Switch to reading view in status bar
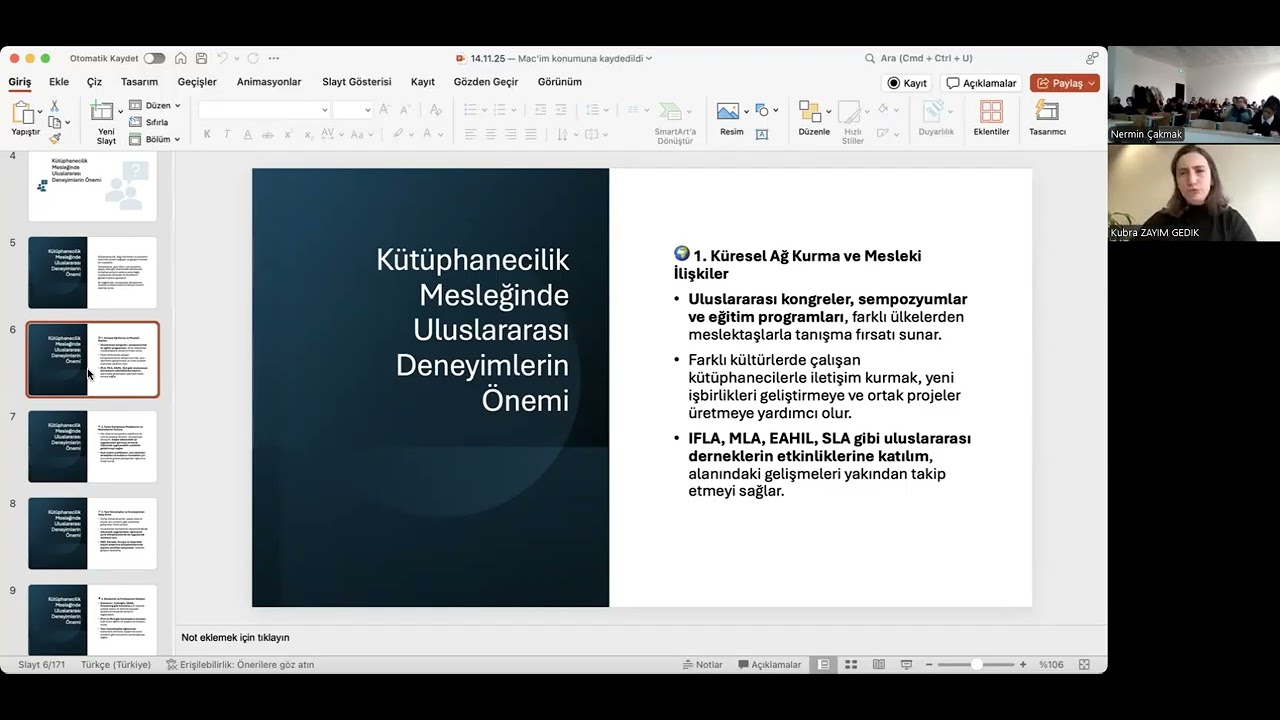The height and width of the screenshot is (720, 1280). tap(878, 664)
